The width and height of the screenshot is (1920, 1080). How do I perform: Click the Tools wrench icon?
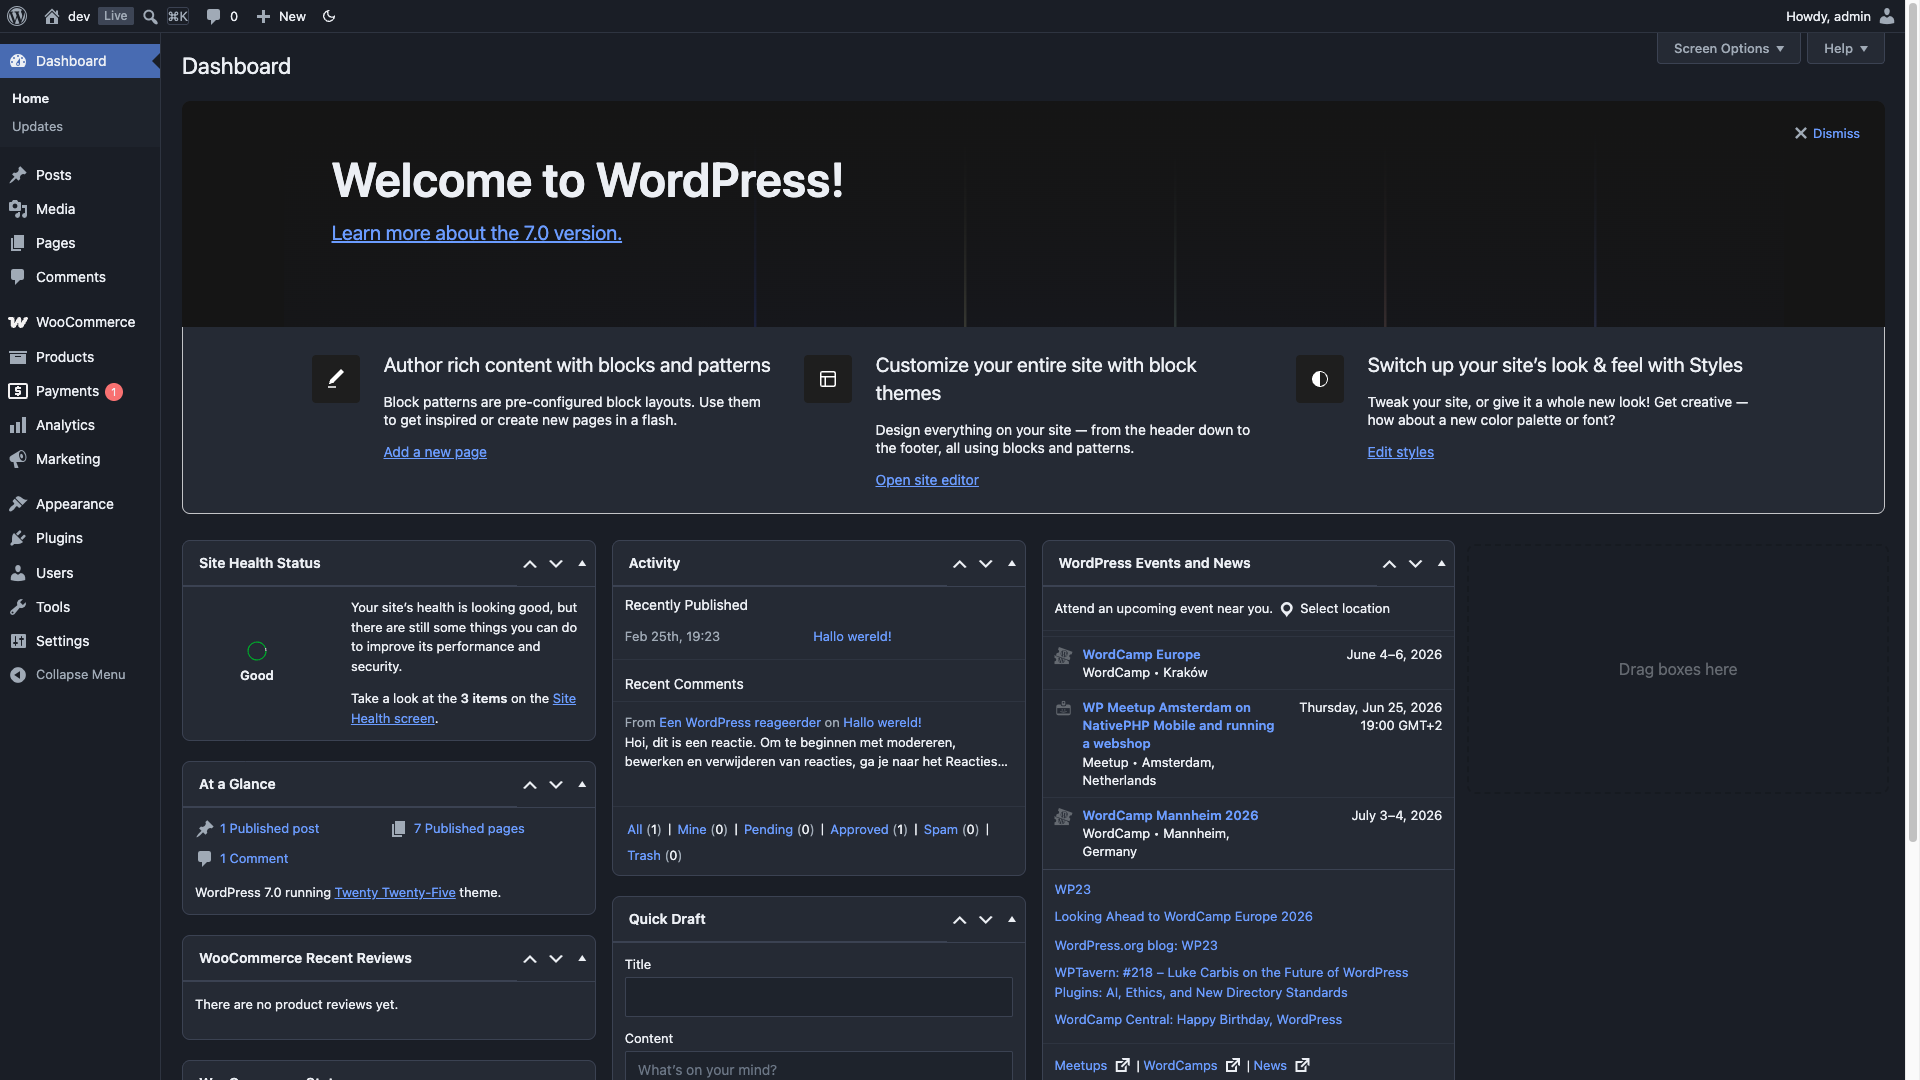point(18,607)
